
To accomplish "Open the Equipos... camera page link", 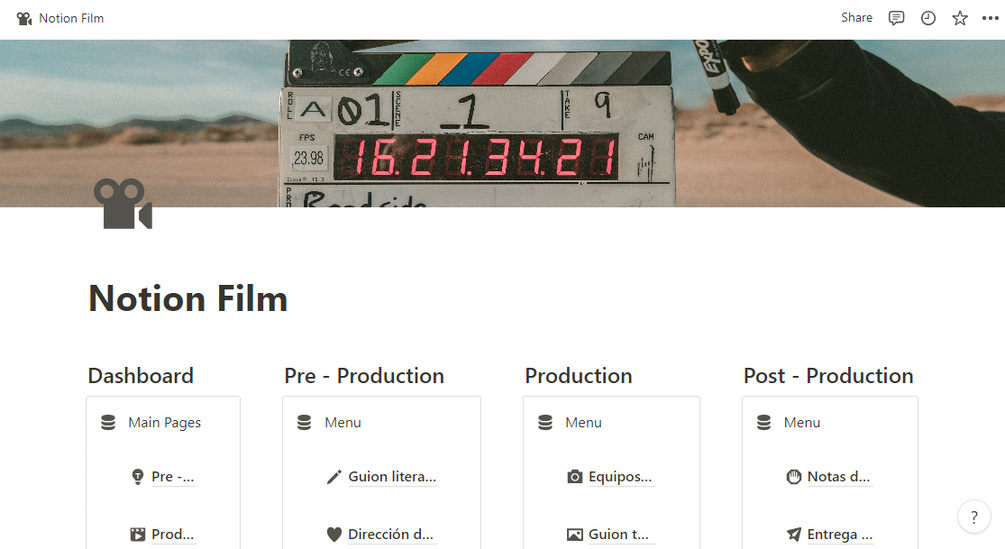I will (619, 477).
